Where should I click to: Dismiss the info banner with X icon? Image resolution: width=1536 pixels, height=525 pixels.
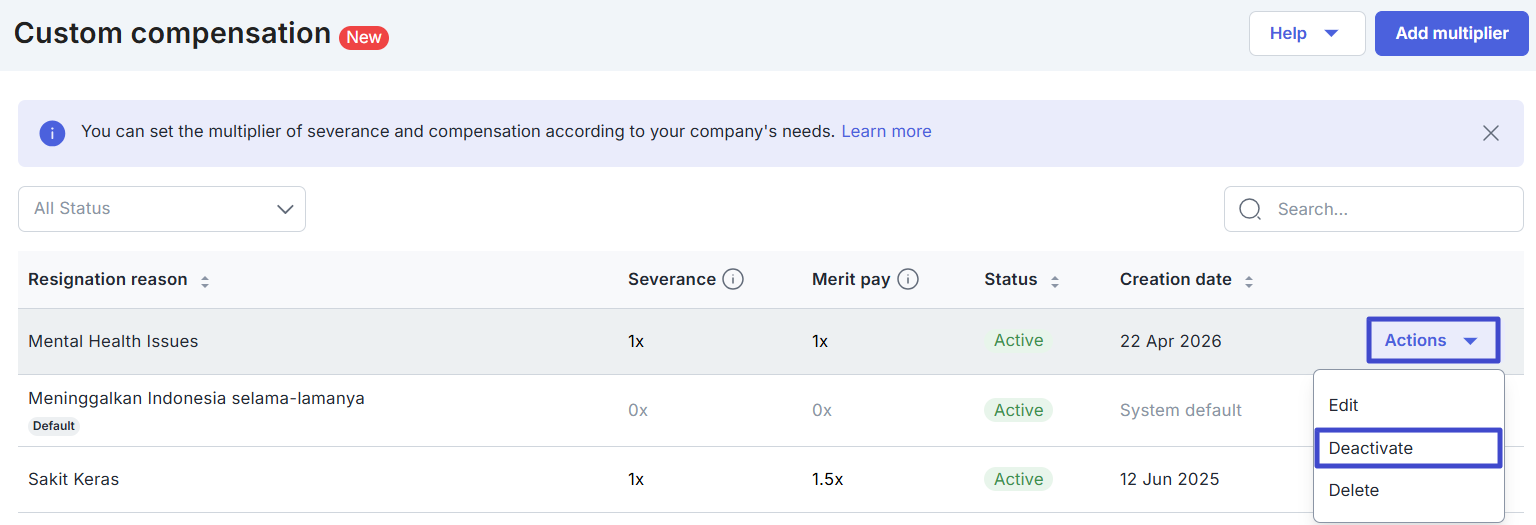(x=1490, y=133)
